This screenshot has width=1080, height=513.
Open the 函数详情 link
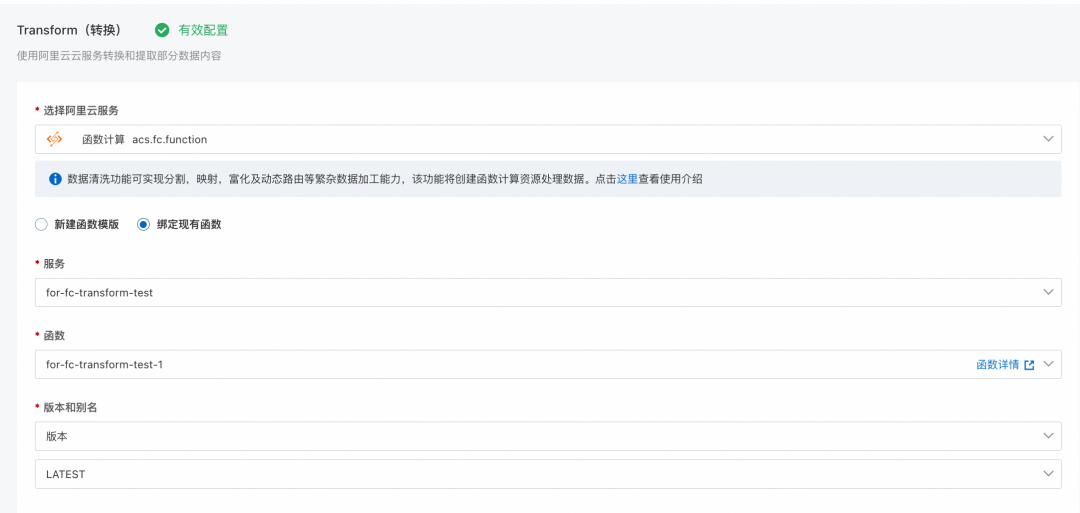pos(997,365)
